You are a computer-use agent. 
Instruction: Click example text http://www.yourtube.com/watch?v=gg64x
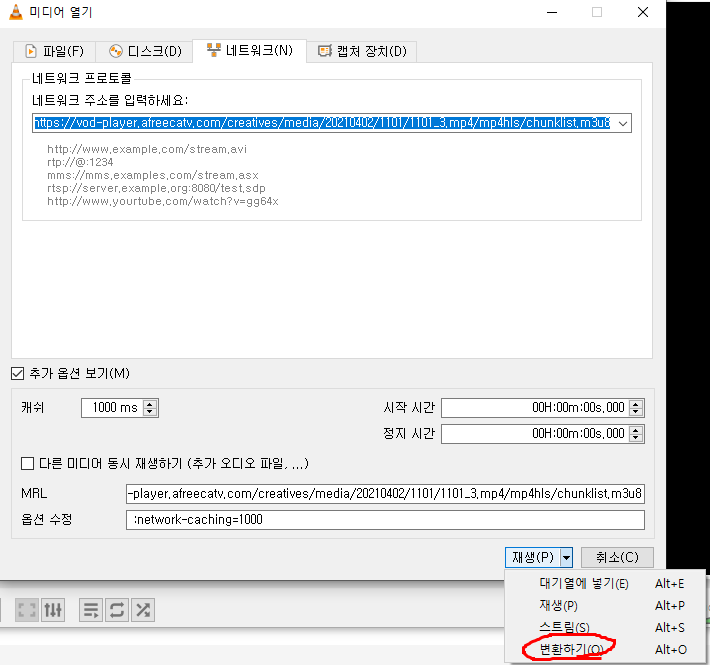pyautogui.click(x=163, y=201)
